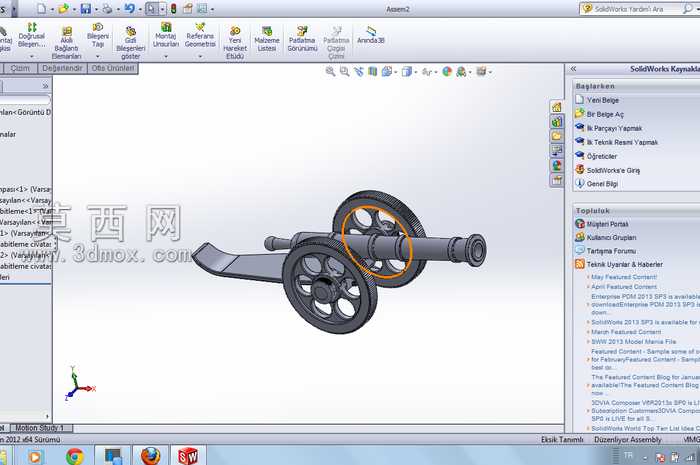Expand feature tree panel double chevron
This screenshot has height=465, width=700.
click(x=45, y=86)
